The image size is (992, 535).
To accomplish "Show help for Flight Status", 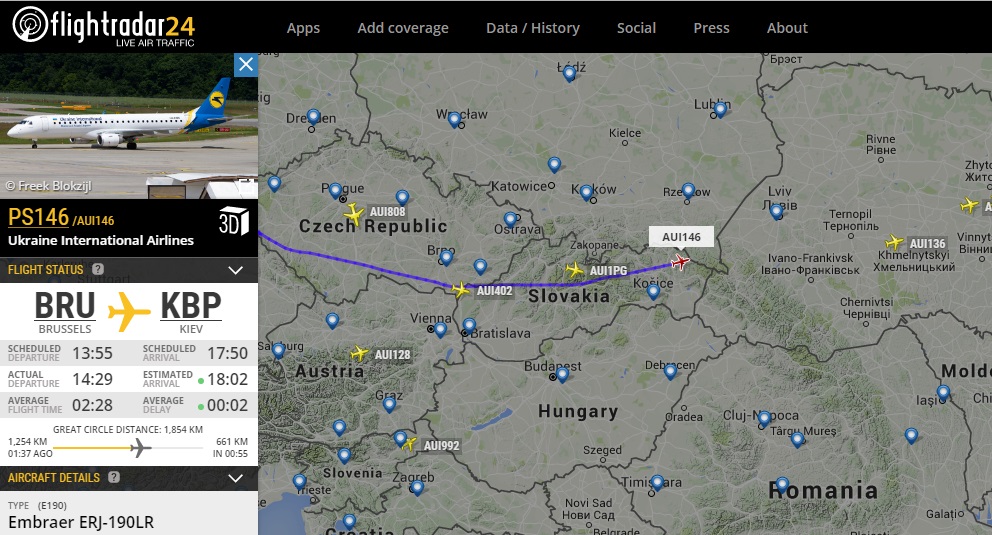I will (98, 269).
